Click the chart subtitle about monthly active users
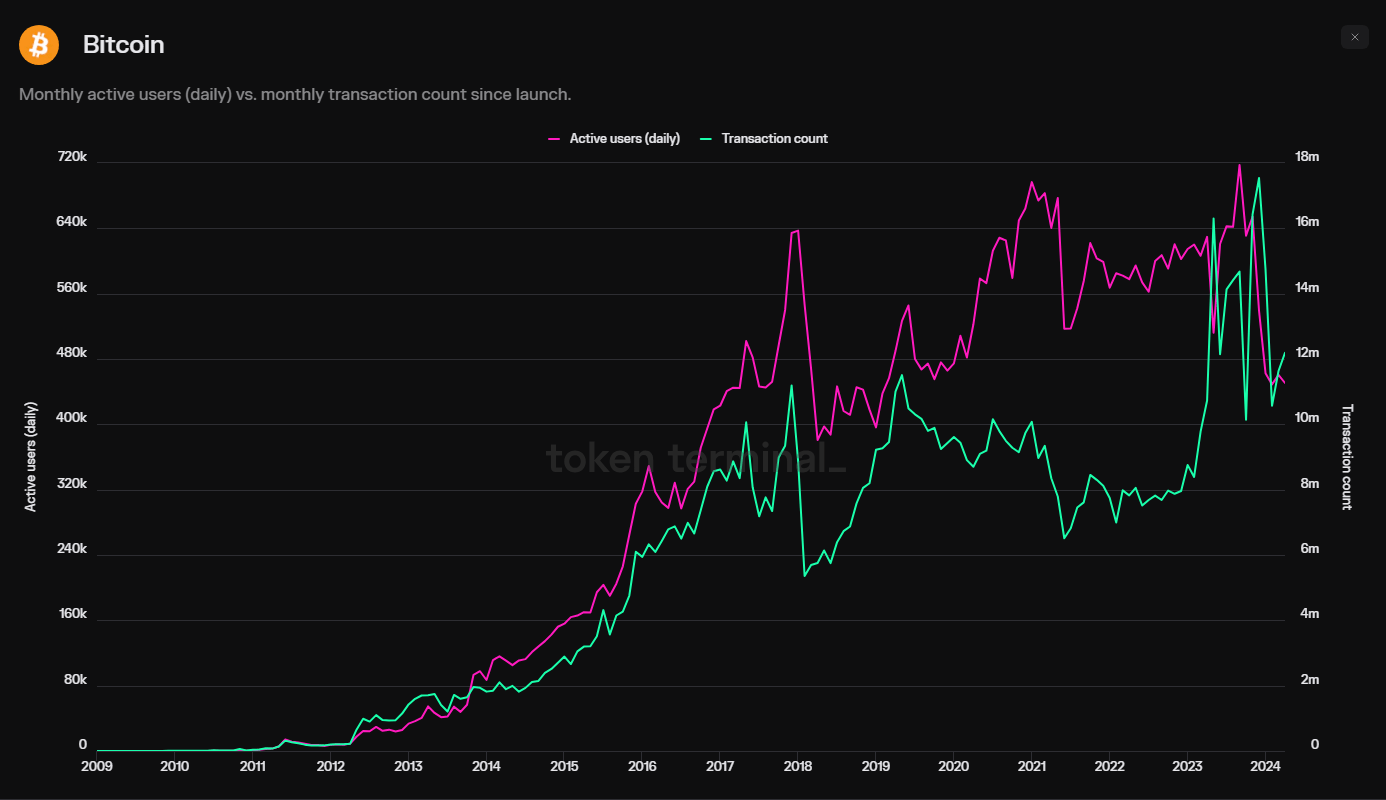Viewport: 1386px width, 800px height. pyautogui.click(x=294, y=94)
